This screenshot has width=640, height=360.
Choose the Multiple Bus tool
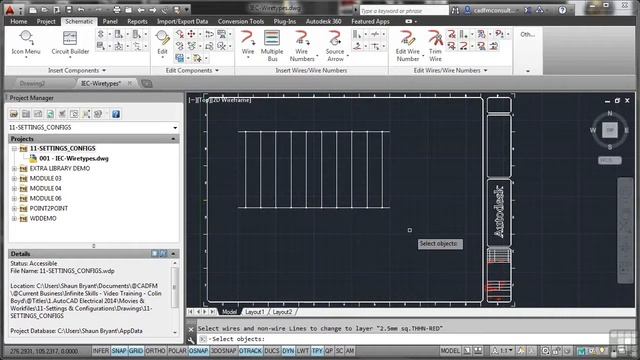(x=272, y=46)
